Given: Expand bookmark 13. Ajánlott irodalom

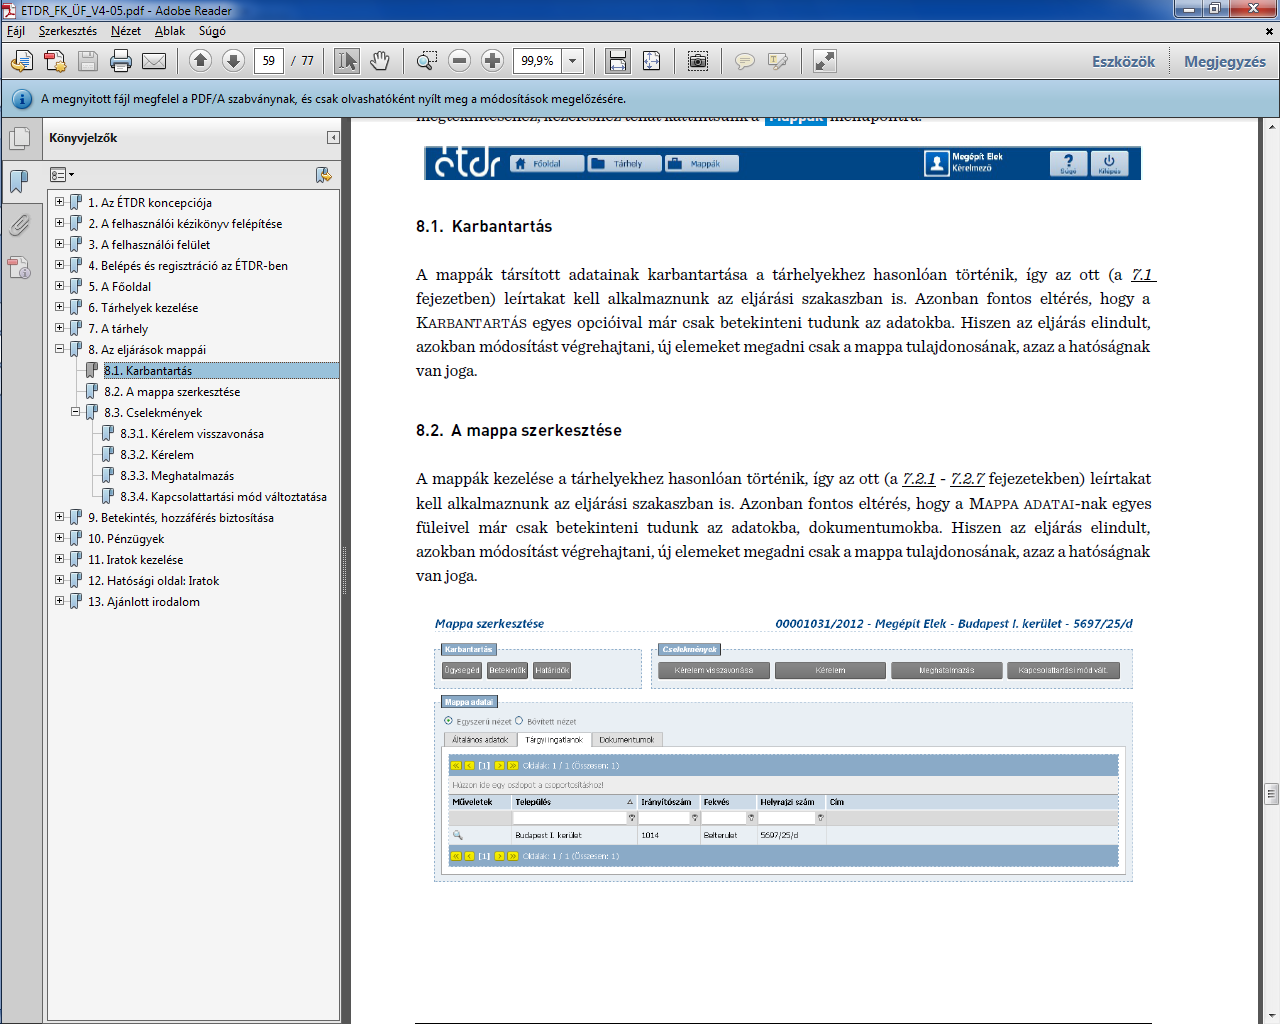Looking at the screenshot, I should (x=59, y=601).
